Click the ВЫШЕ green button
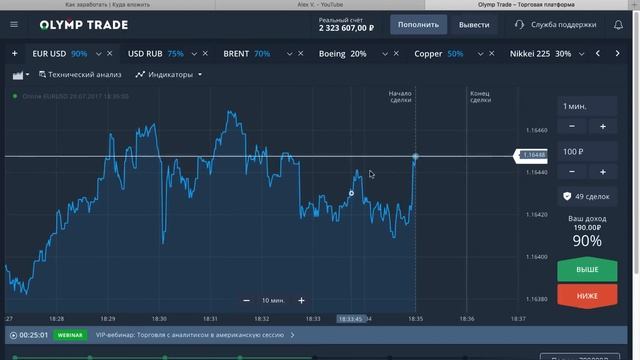This screenshot has width=640, height=360. click(x=587, y=269)
